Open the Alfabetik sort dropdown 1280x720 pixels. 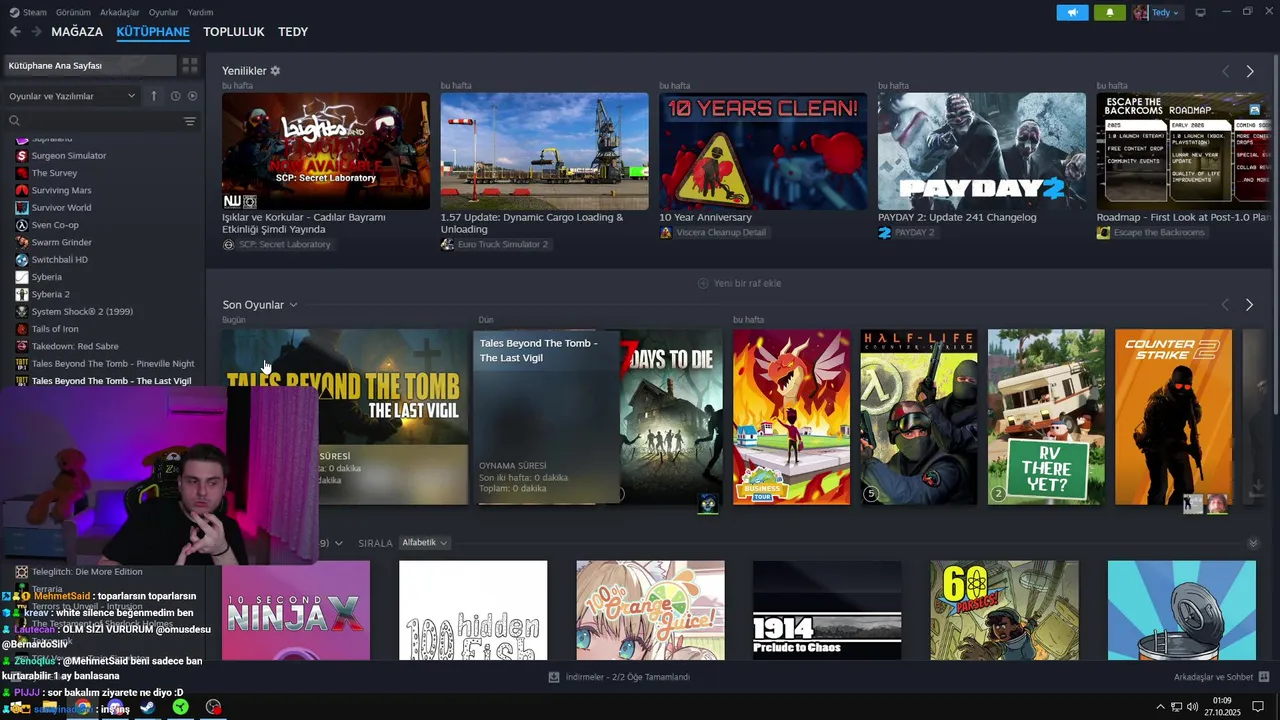click(424, 543)
